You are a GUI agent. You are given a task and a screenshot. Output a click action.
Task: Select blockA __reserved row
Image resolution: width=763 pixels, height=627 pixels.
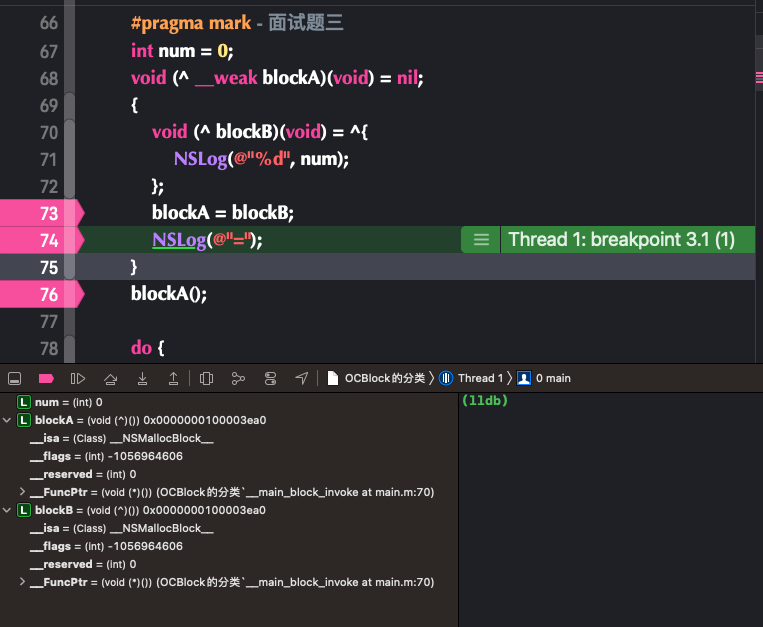[229, 474]
